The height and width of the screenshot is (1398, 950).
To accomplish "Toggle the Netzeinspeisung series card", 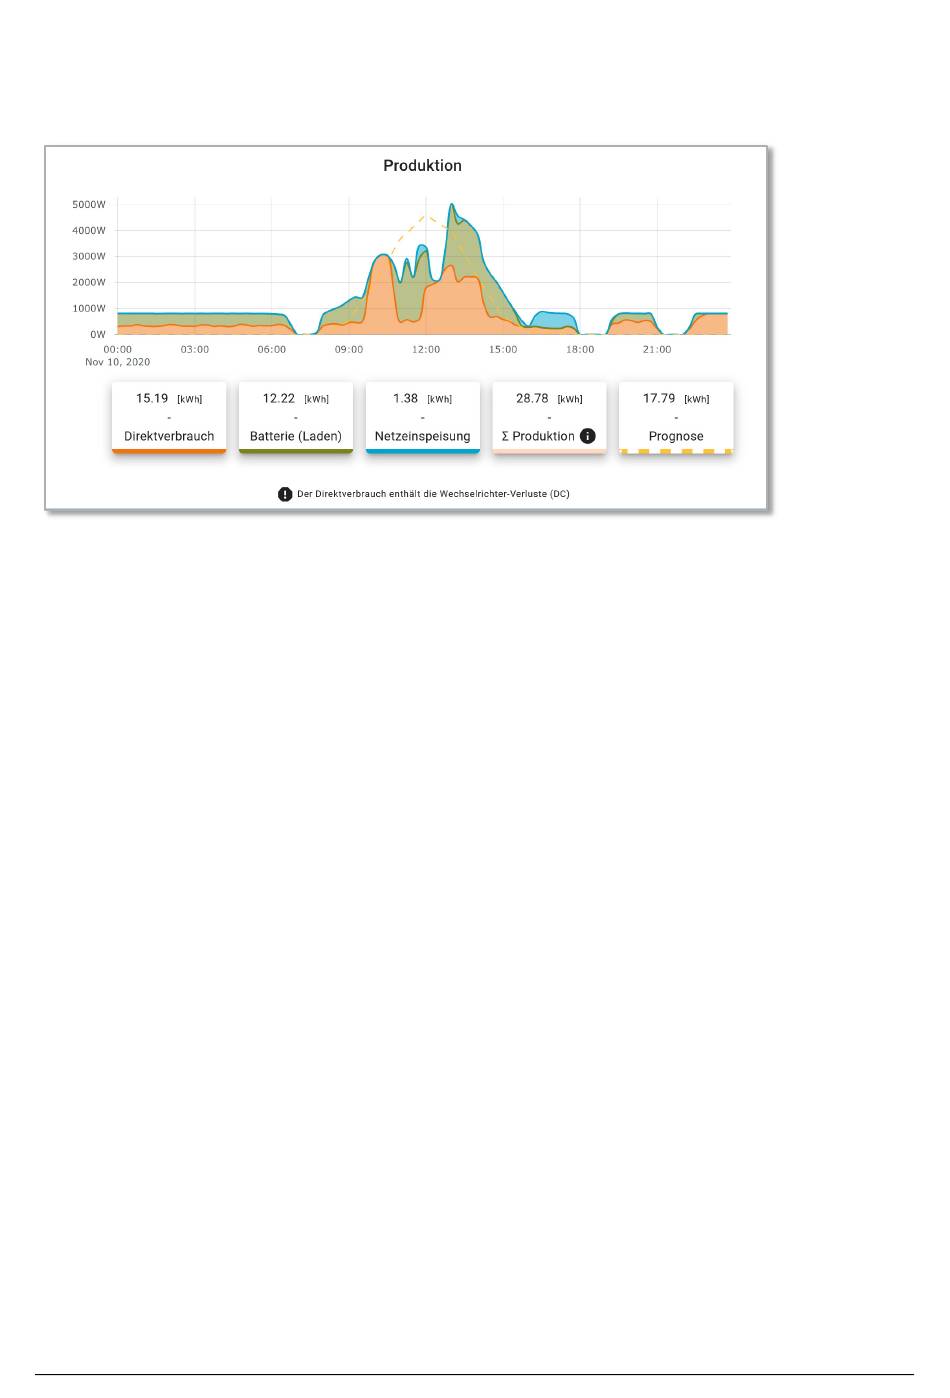I will pos(423,418).
